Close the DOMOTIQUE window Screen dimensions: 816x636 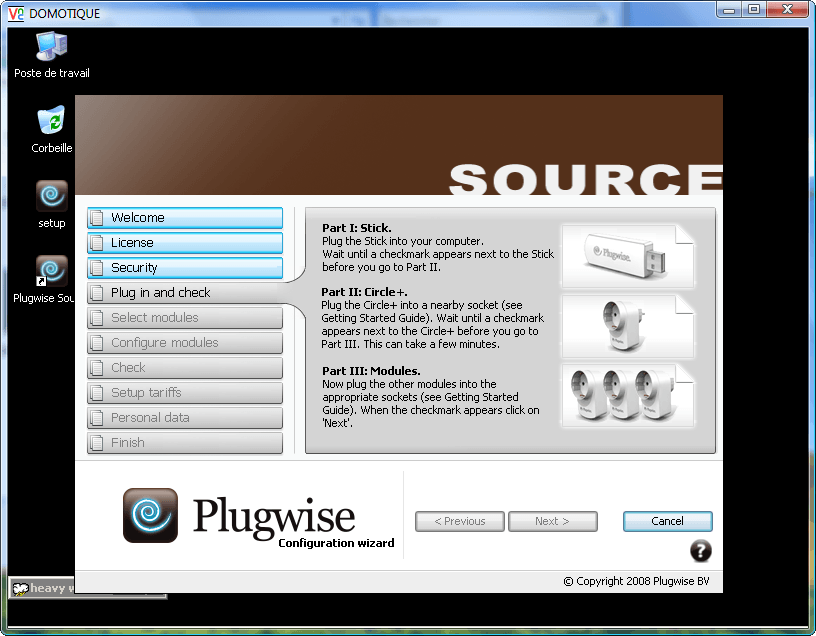(x=787, y=10)
